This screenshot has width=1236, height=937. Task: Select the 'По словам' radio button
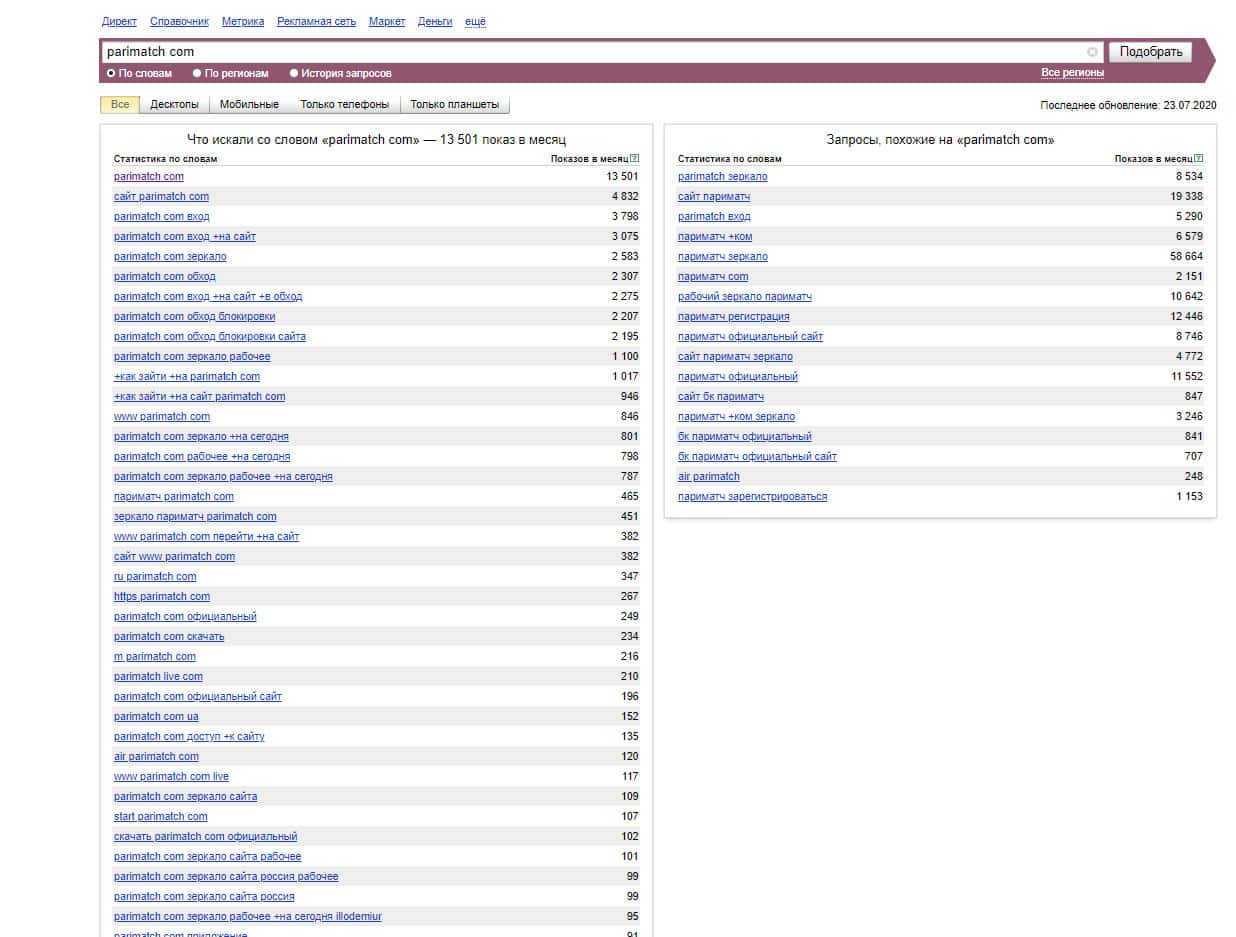(x=111, y=73)
